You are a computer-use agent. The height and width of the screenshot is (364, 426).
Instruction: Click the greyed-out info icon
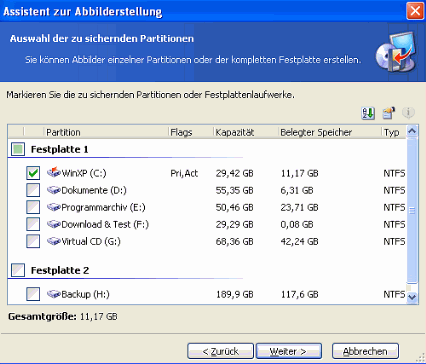(408, 113)
